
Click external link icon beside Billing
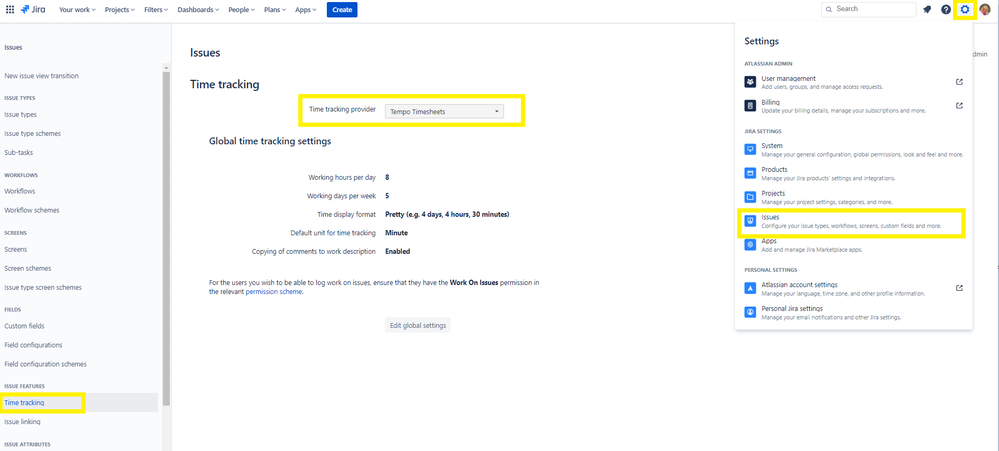(x=959, y=106)
